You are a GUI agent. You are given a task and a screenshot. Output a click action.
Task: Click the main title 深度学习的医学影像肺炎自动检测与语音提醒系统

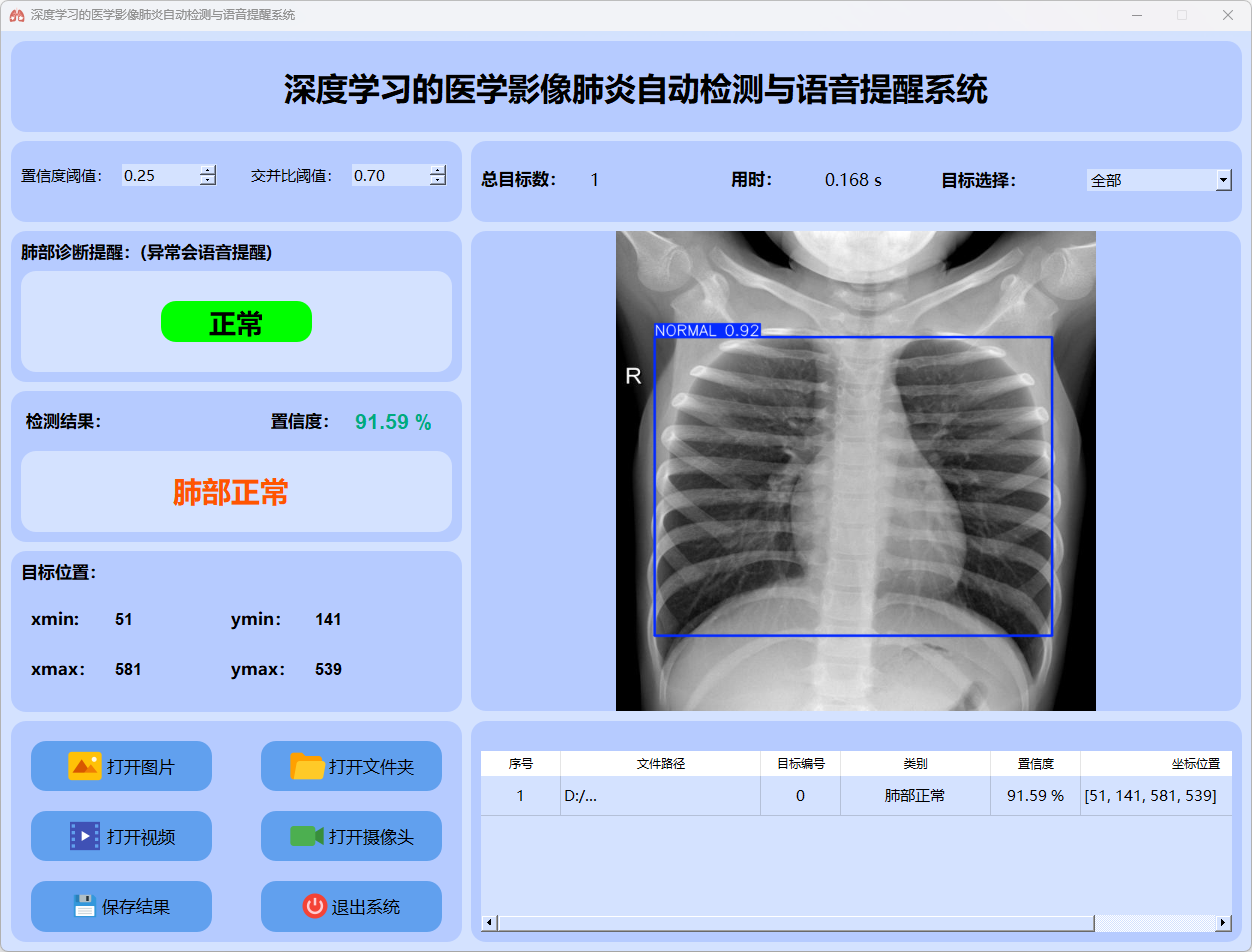click(x=636, y=89)
